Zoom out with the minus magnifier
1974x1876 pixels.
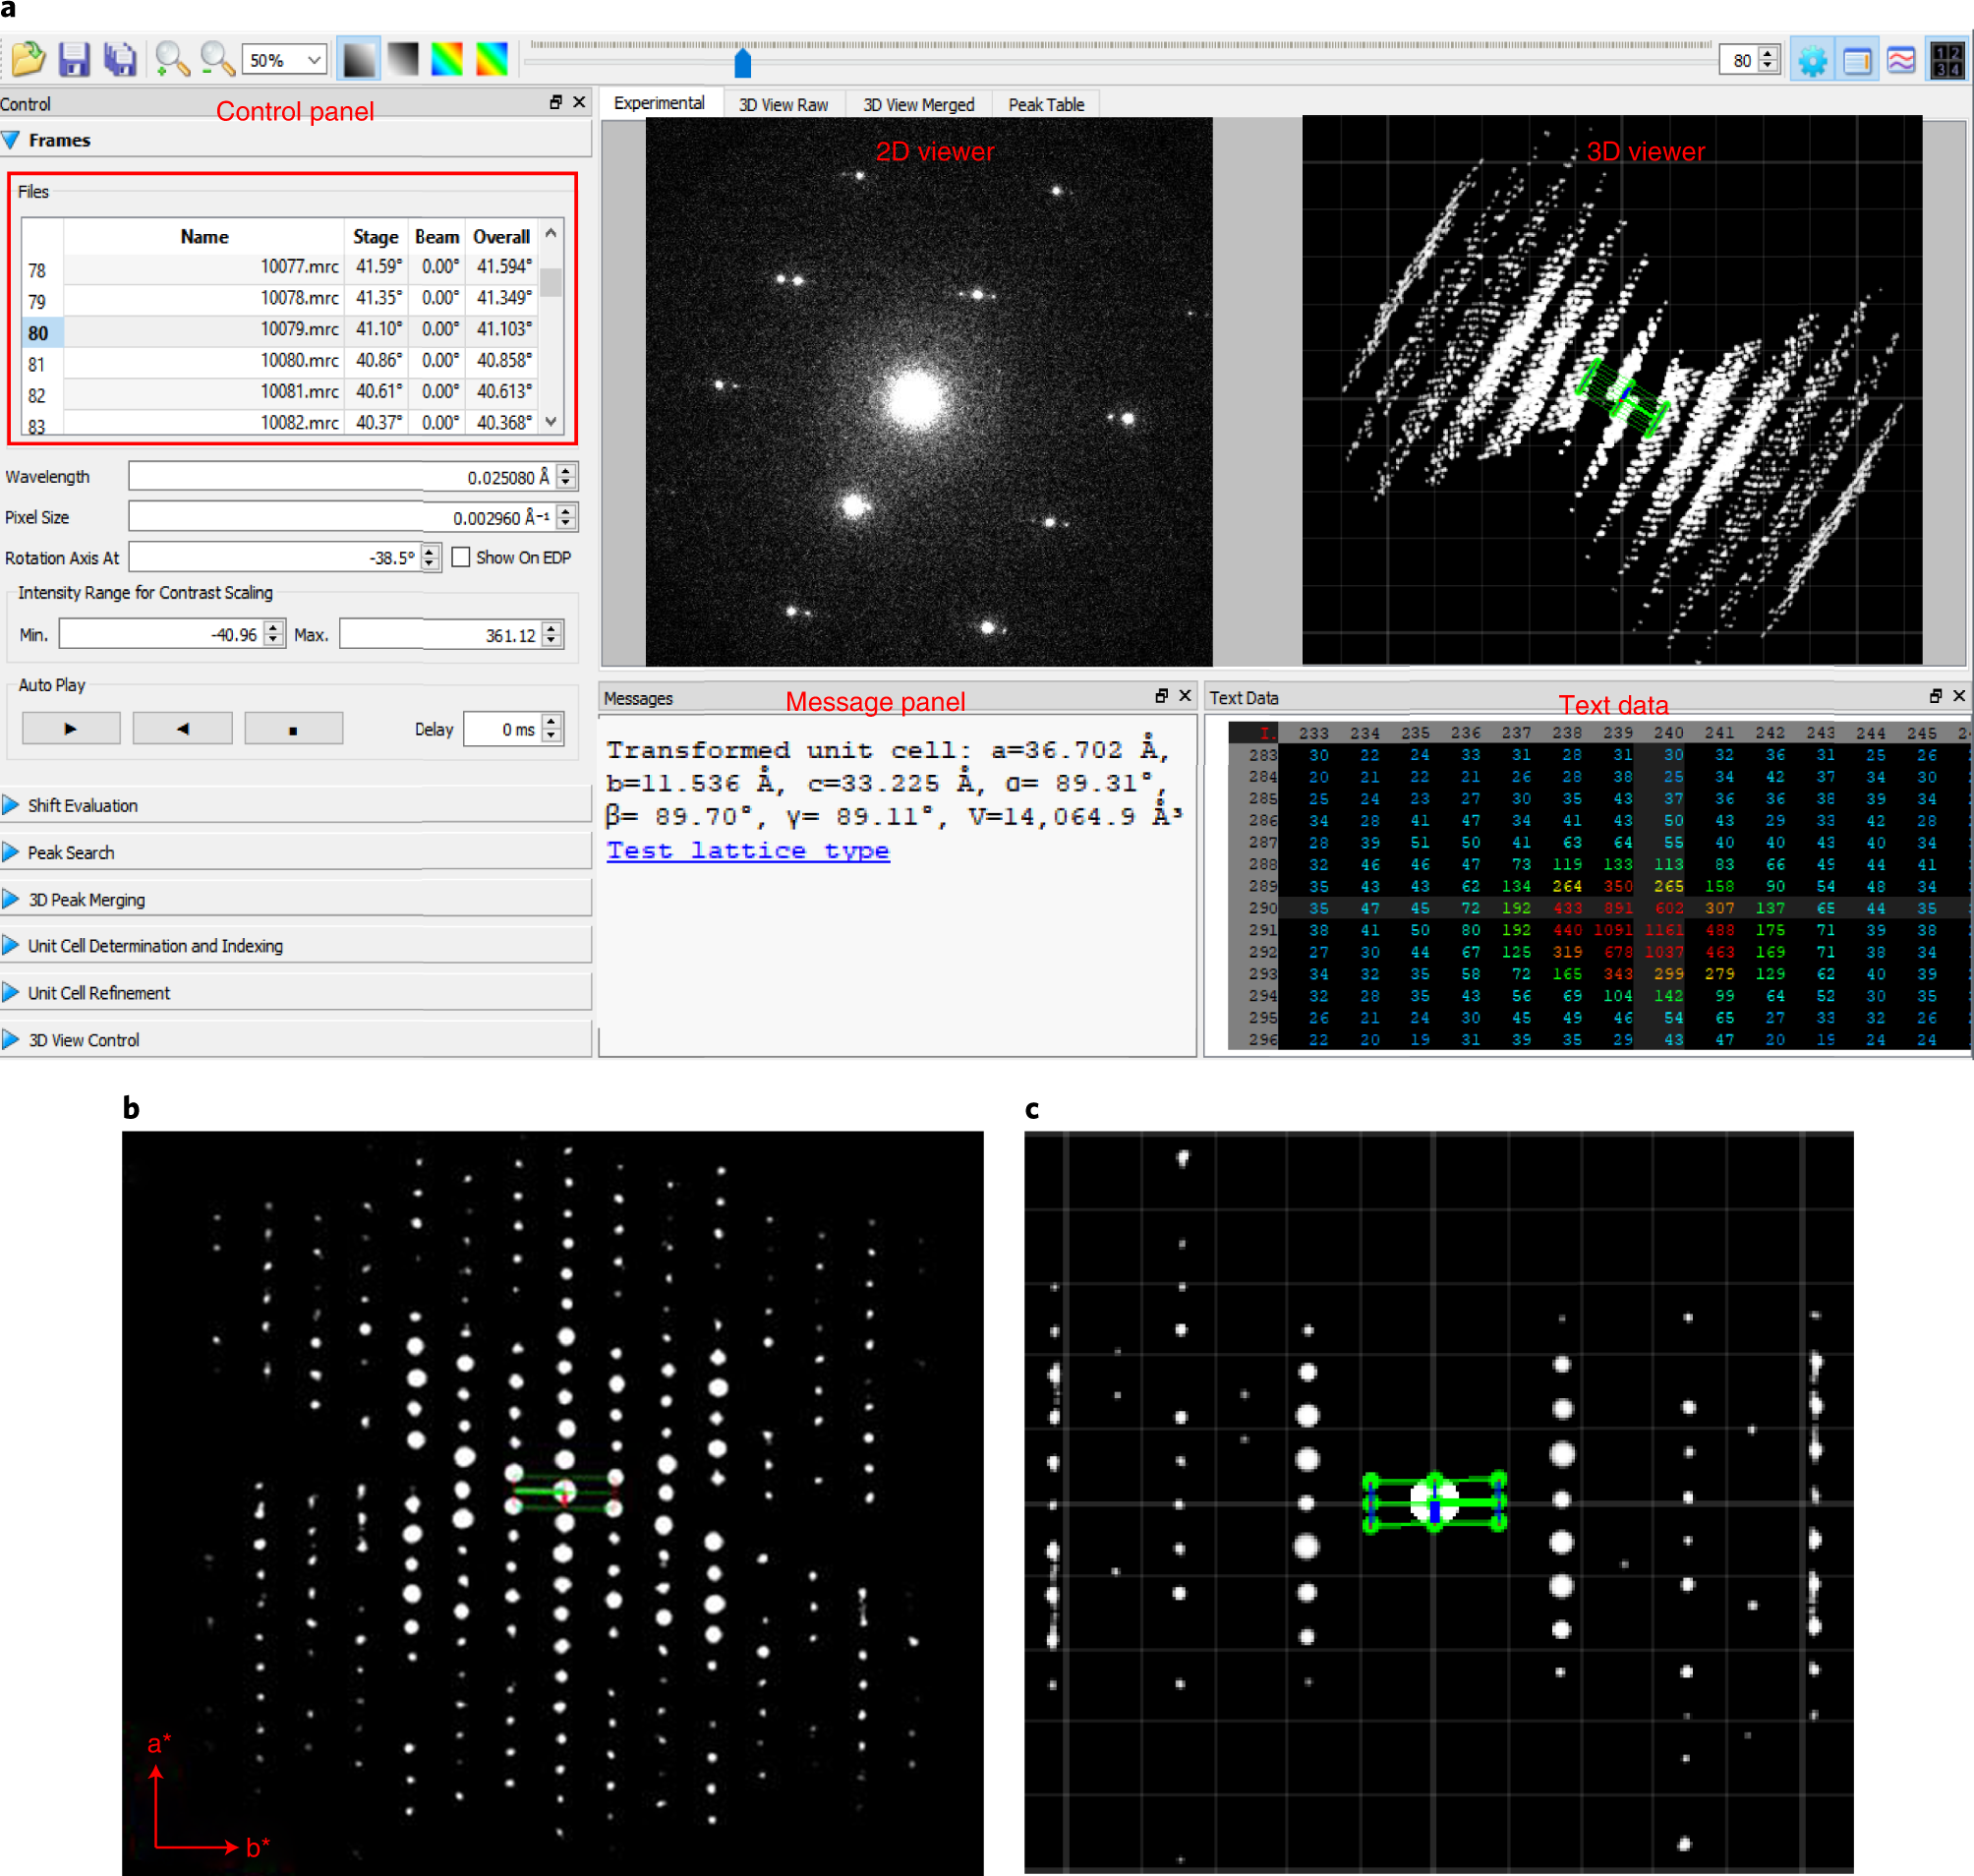tap(216, 59)
